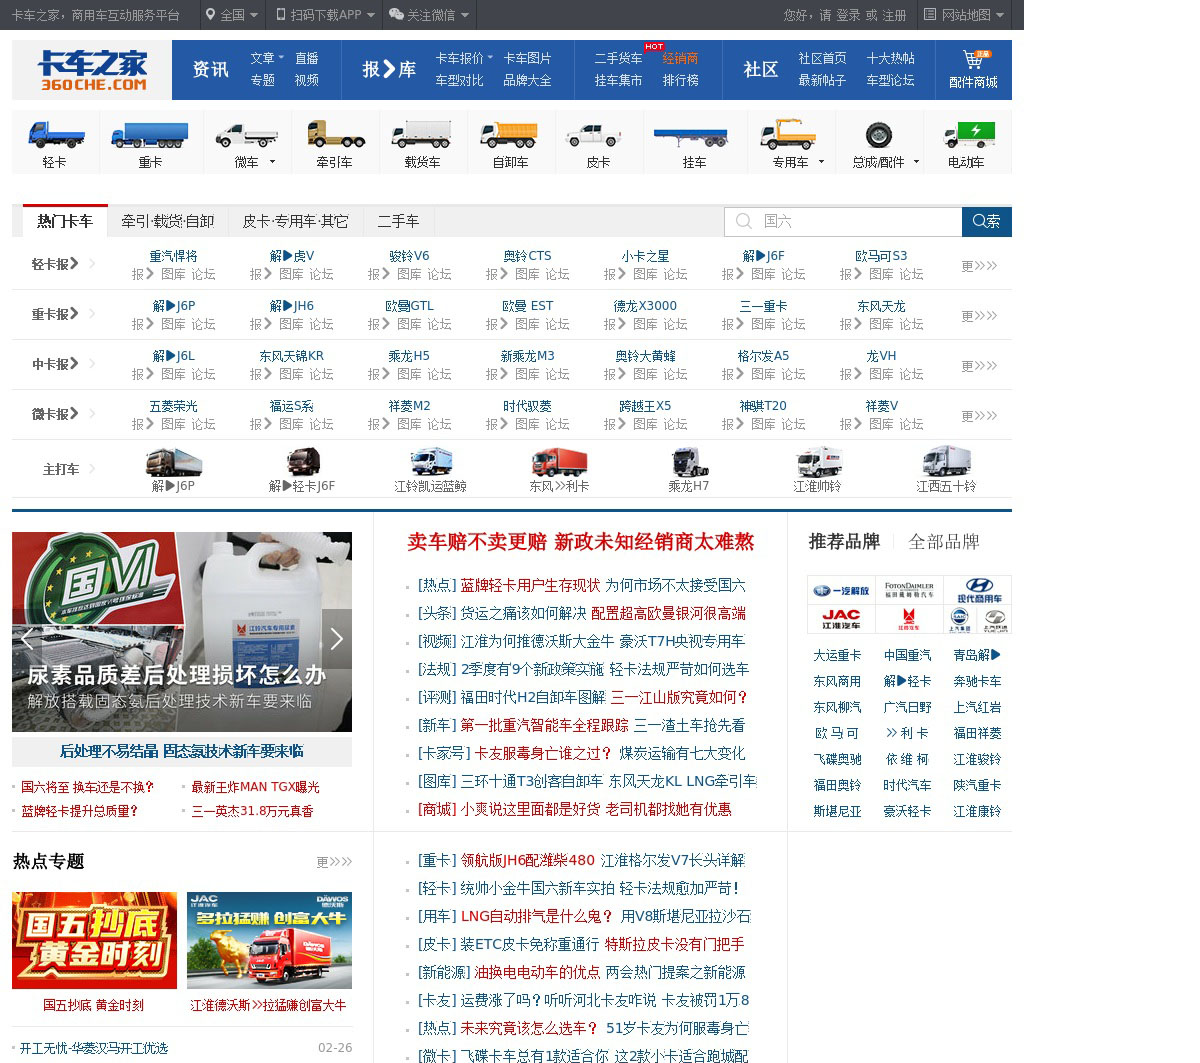Open the 专用车 special vehicle icon
The image size is (1200, 1063).
click(x=790, y=143)
